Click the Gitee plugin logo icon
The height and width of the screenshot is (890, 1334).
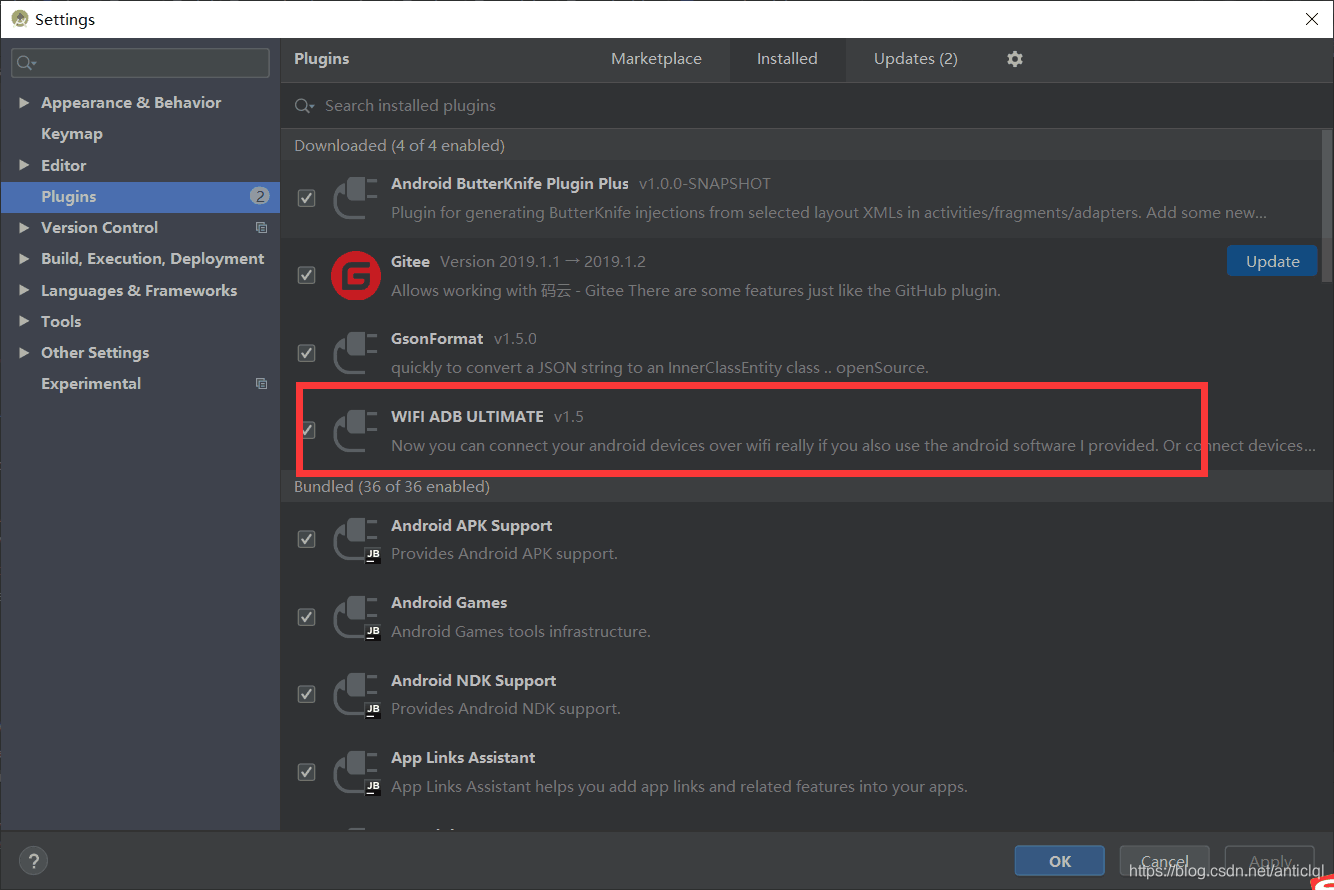tap(356, 275)
